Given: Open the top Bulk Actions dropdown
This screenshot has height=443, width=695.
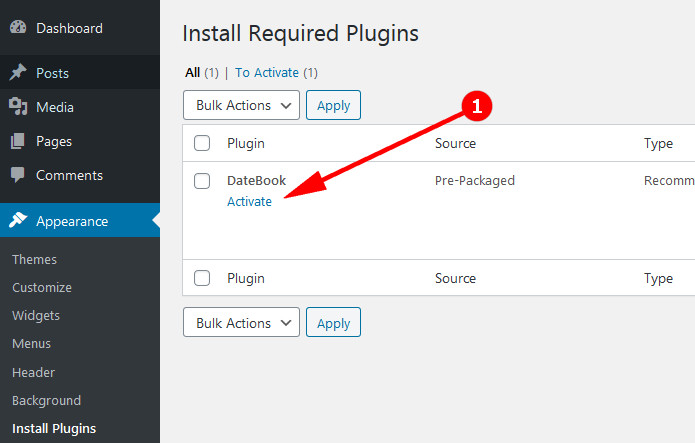Looking at the screenshot, I should (241, 105).
